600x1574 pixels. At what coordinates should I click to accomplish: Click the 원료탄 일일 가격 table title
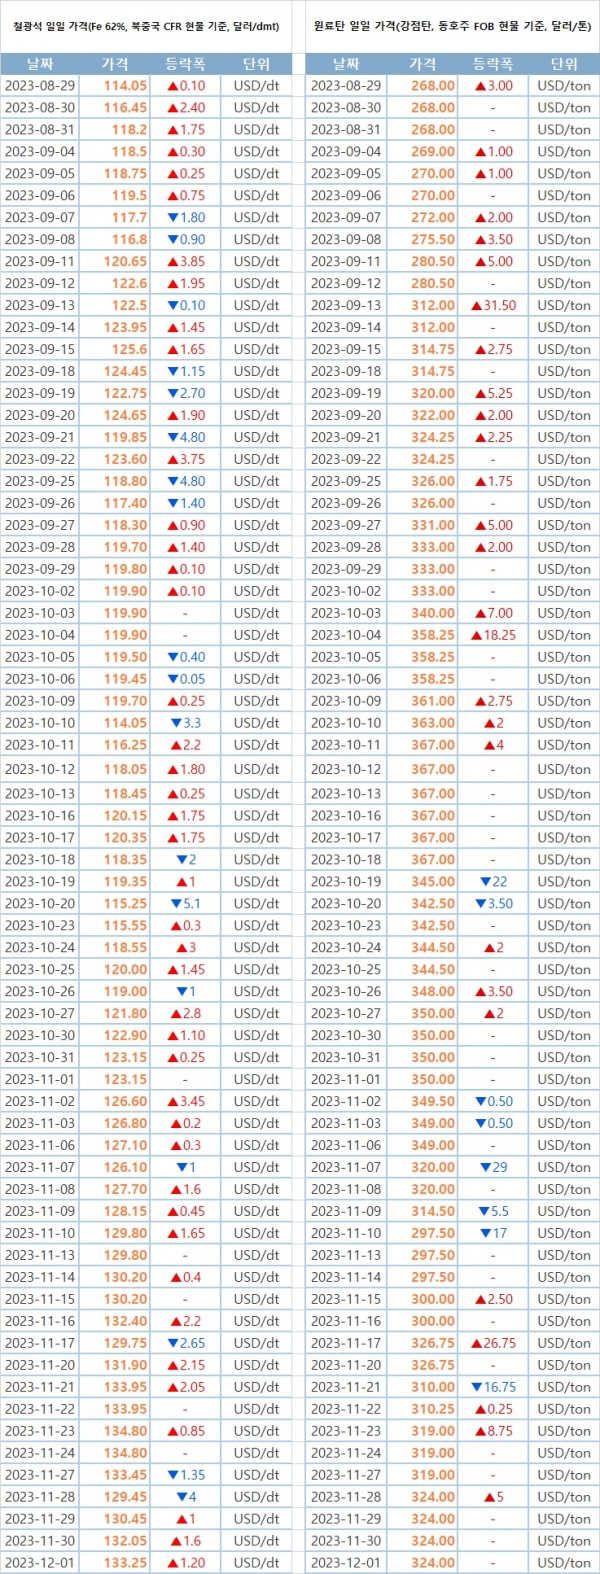coord(452,27)
